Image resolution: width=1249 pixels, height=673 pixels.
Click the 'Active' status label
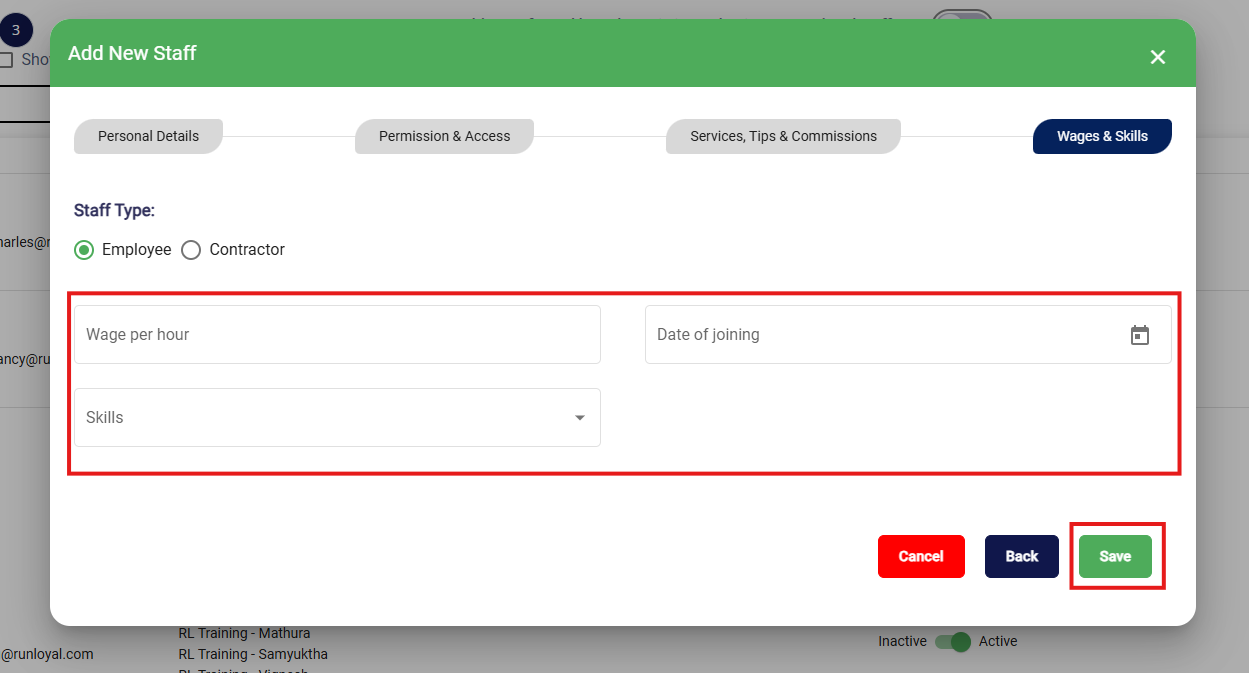[998, 641]
